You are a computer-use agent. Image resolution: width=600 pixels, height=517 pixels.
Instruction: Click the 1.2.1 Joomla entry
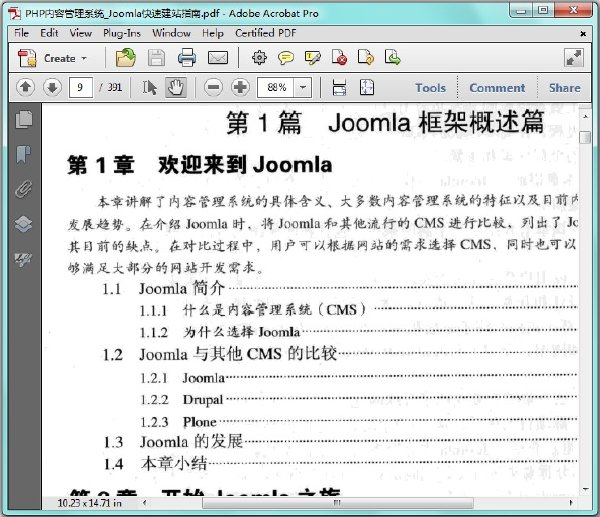click(358, 378)
